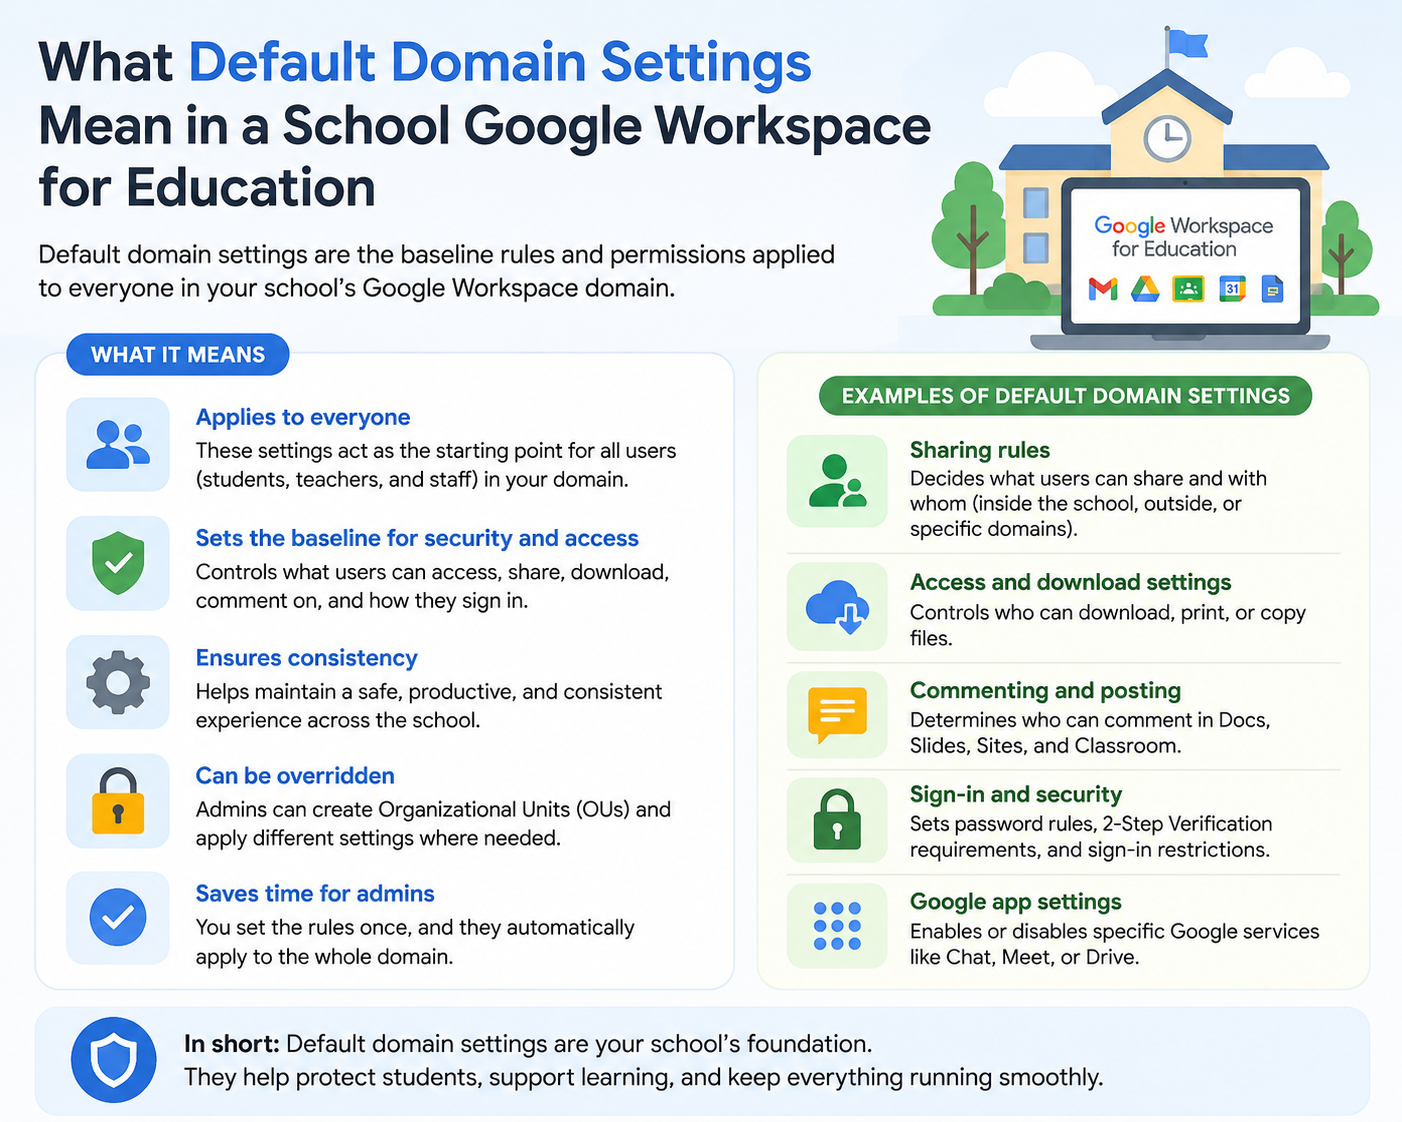The image size is (1402, 1122).
Task: Click the cloud download icon
Action: [x=837, y=607]
